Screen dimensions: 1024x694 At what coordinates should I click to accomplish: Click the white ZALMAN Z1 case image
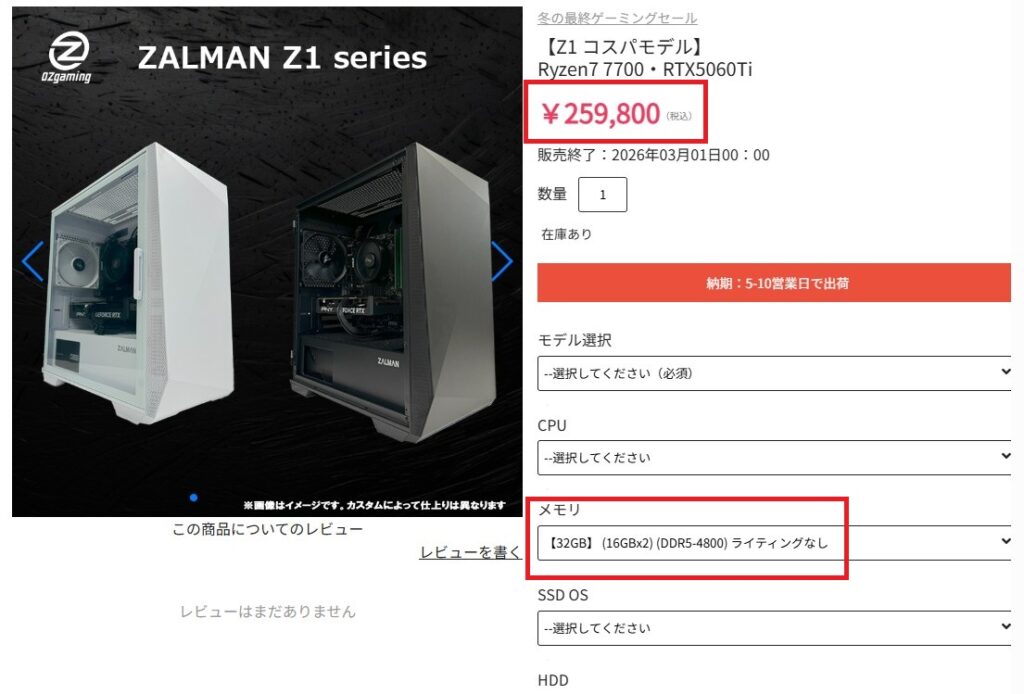click(138, 284)
